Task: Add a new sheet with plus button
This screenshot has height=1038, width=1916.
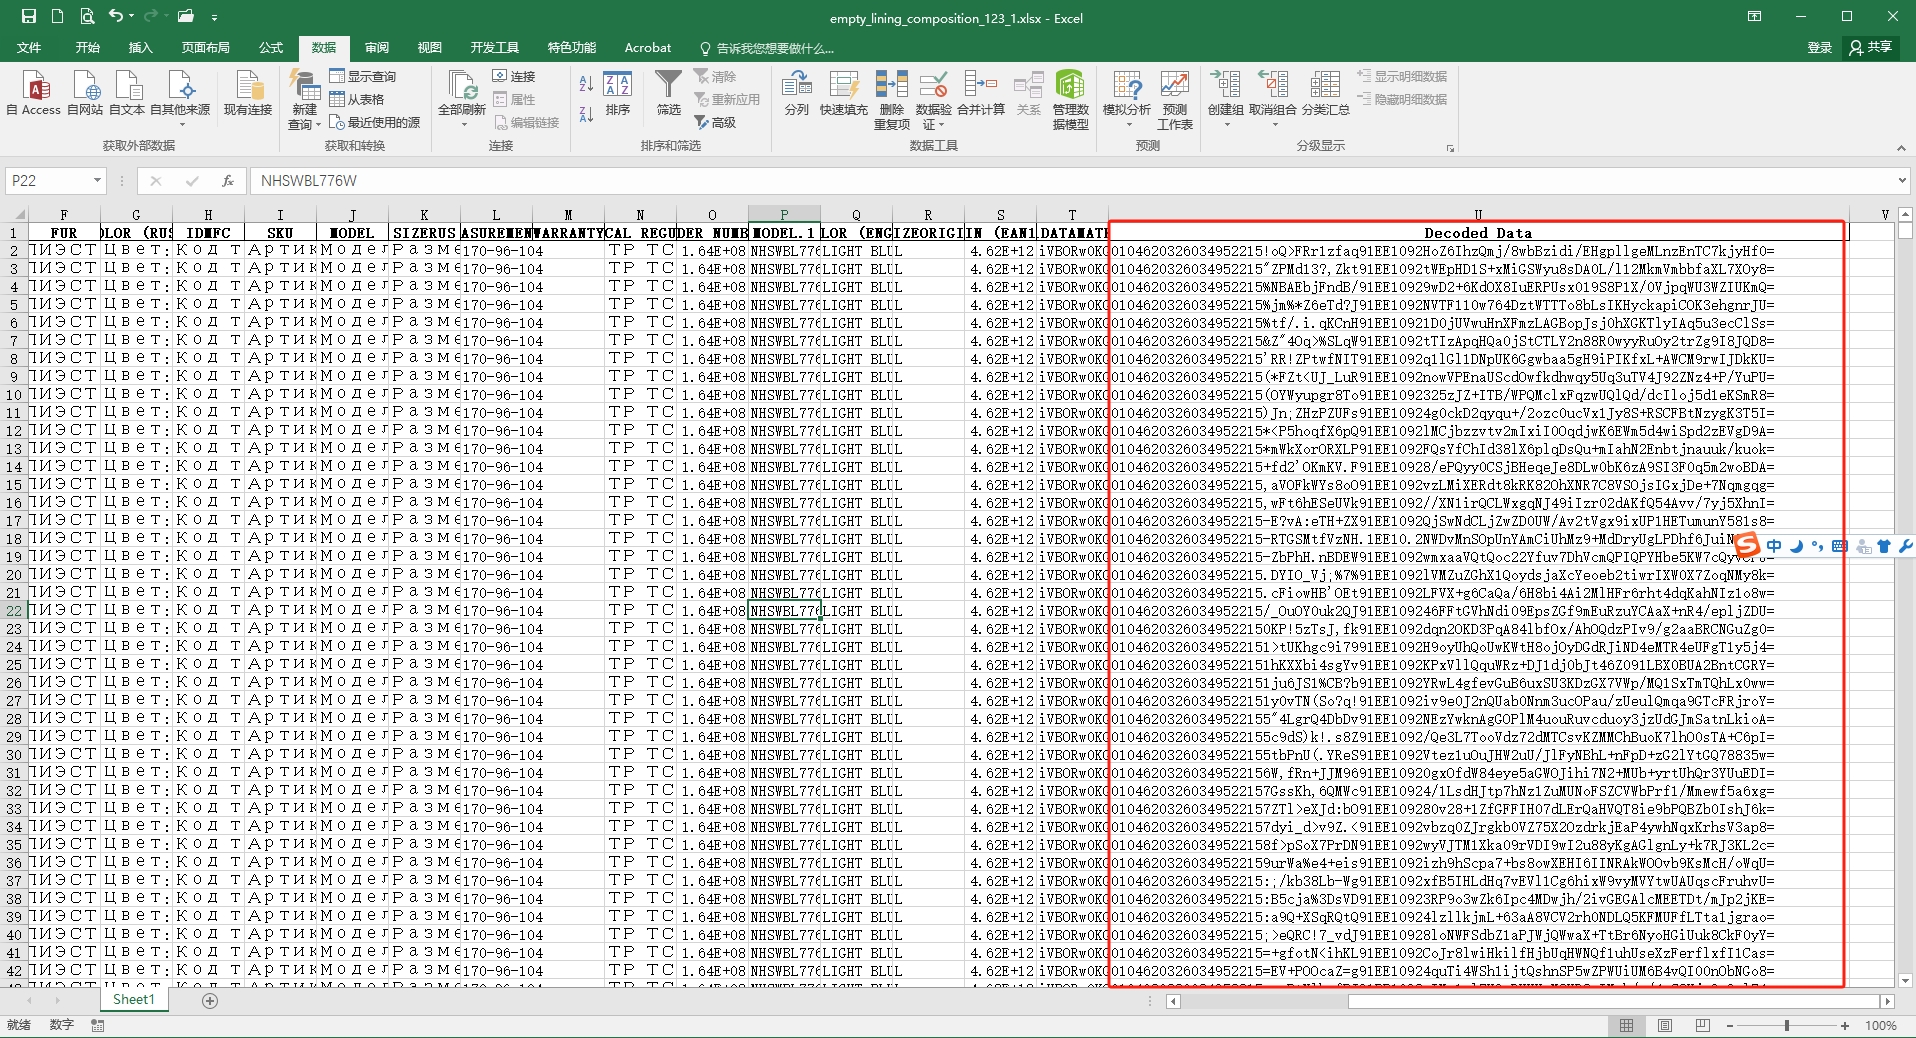Action: (210, 1001)
